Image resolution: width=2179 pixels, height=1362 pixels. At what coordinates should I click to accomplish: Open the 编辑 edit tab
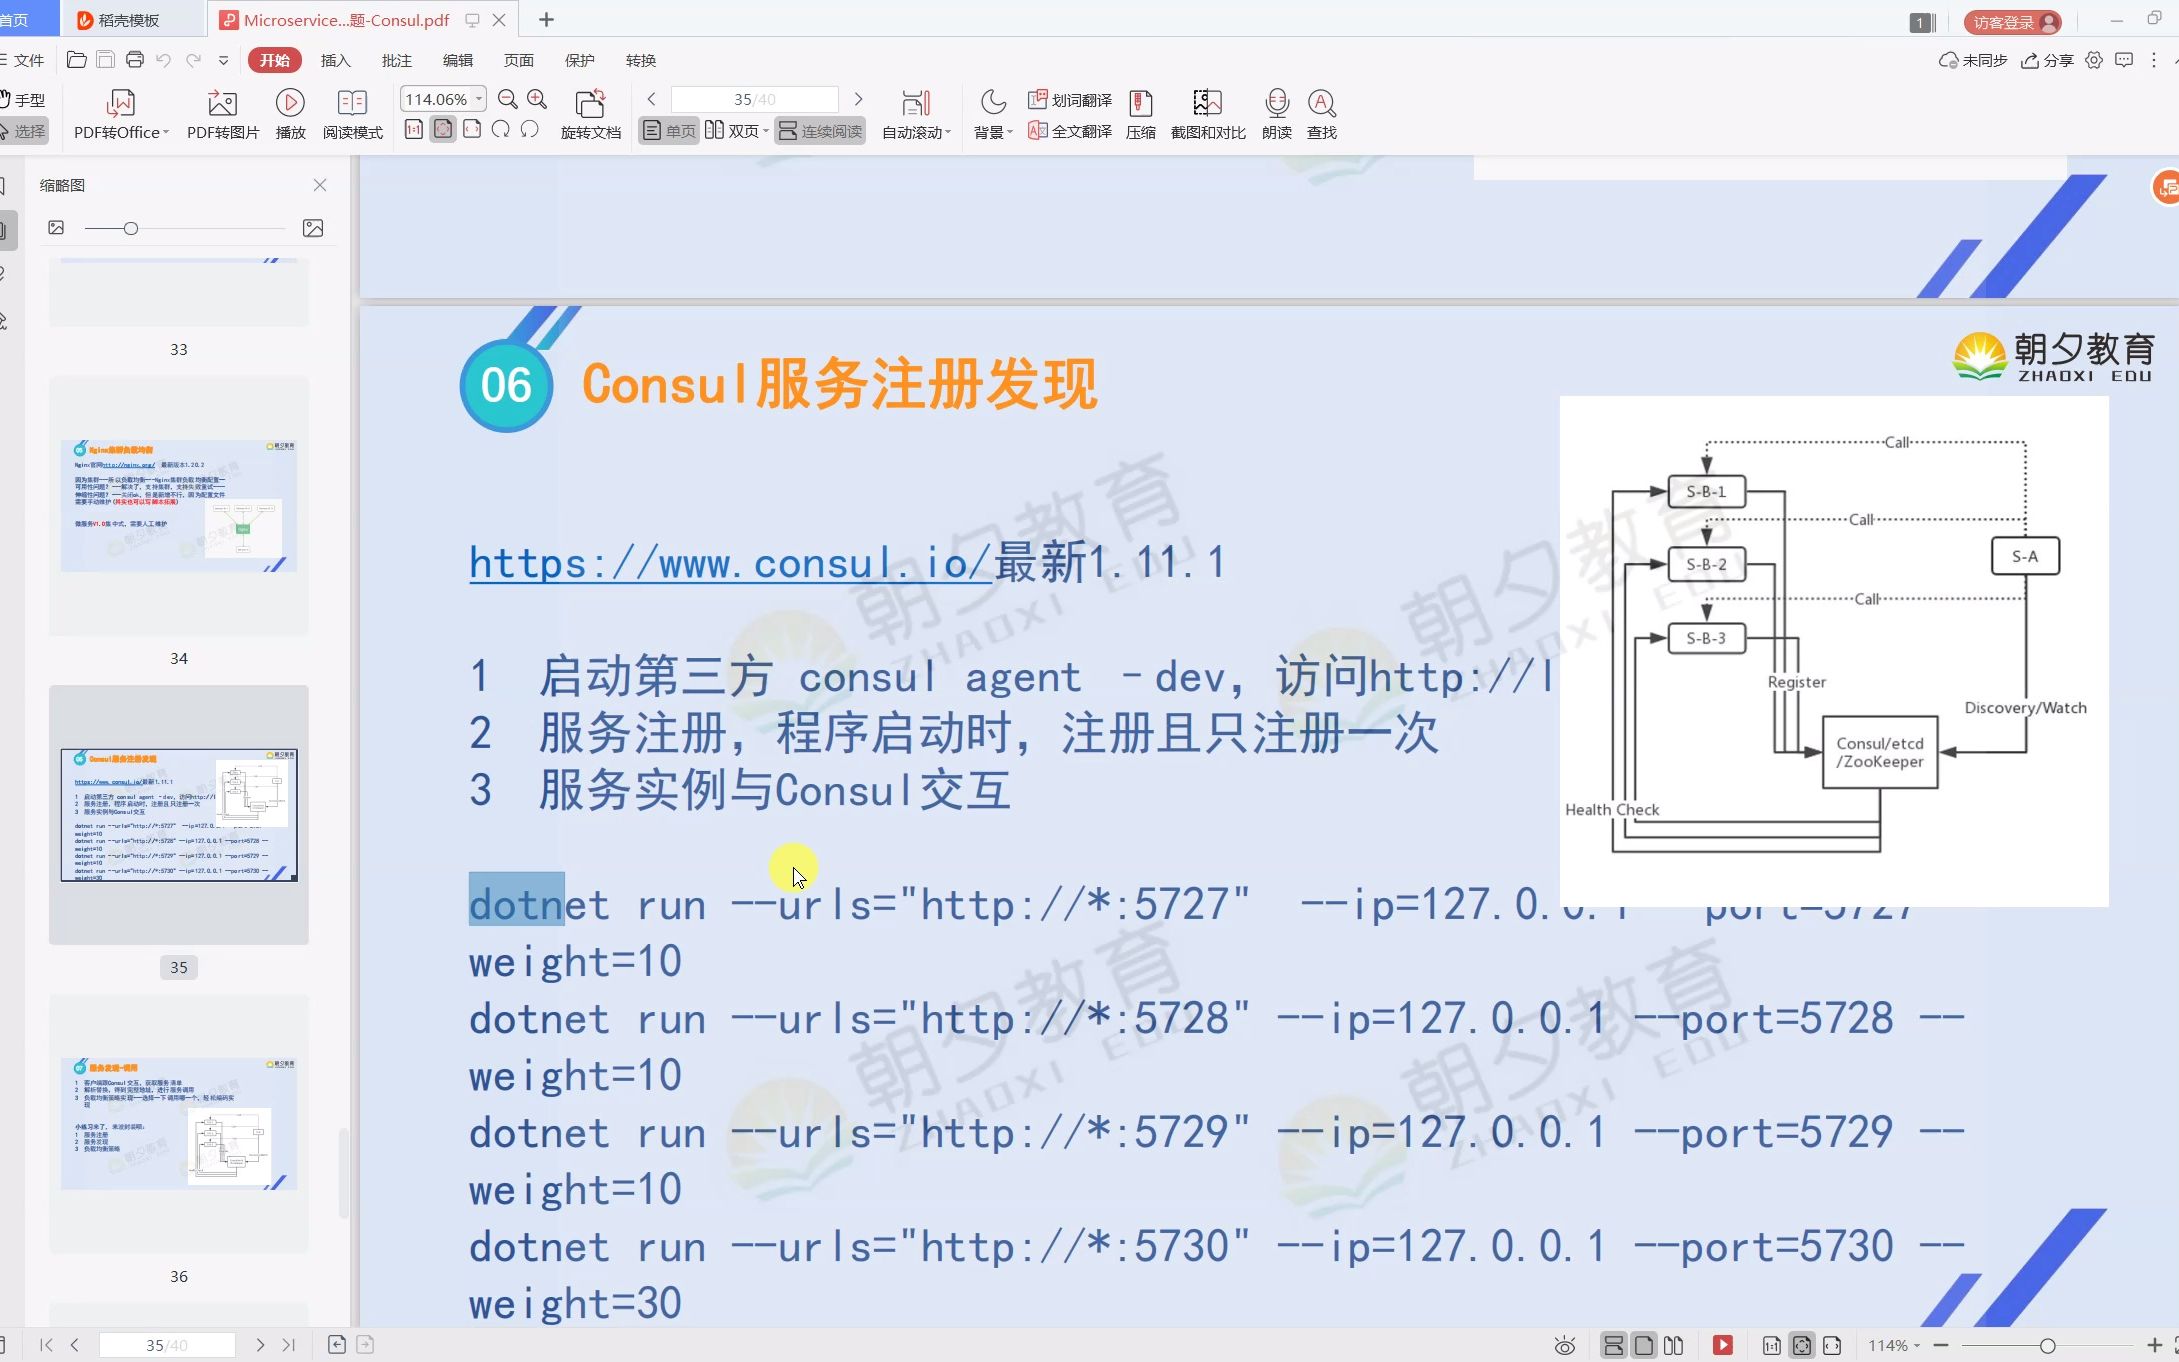pyautogui.click(x=457, y=60)
